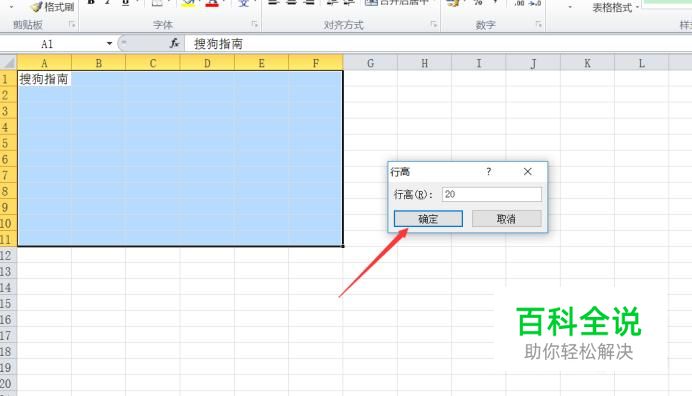Select column F header
The width and height of the screenshot is (692, 396).
pyautogui.click(x=316, y=63)
